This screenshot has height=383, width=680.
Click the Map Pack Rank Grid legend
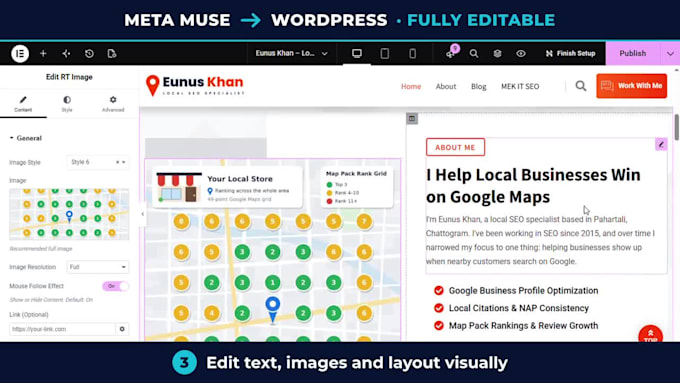pos(356,187)
